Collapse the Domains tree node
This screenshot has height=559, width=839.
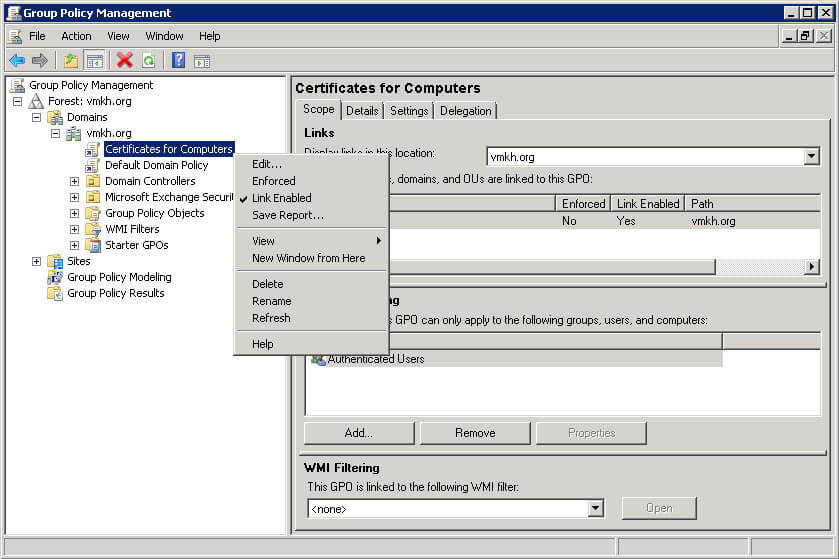[36, 117]
